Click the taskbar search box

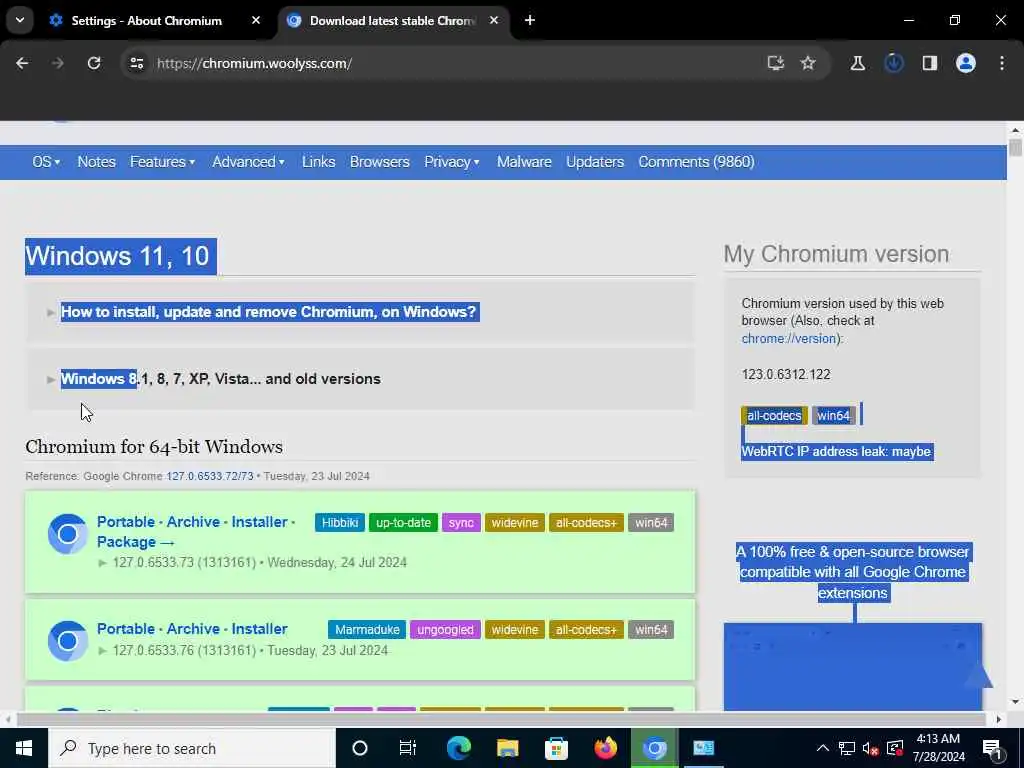point(191,748)
